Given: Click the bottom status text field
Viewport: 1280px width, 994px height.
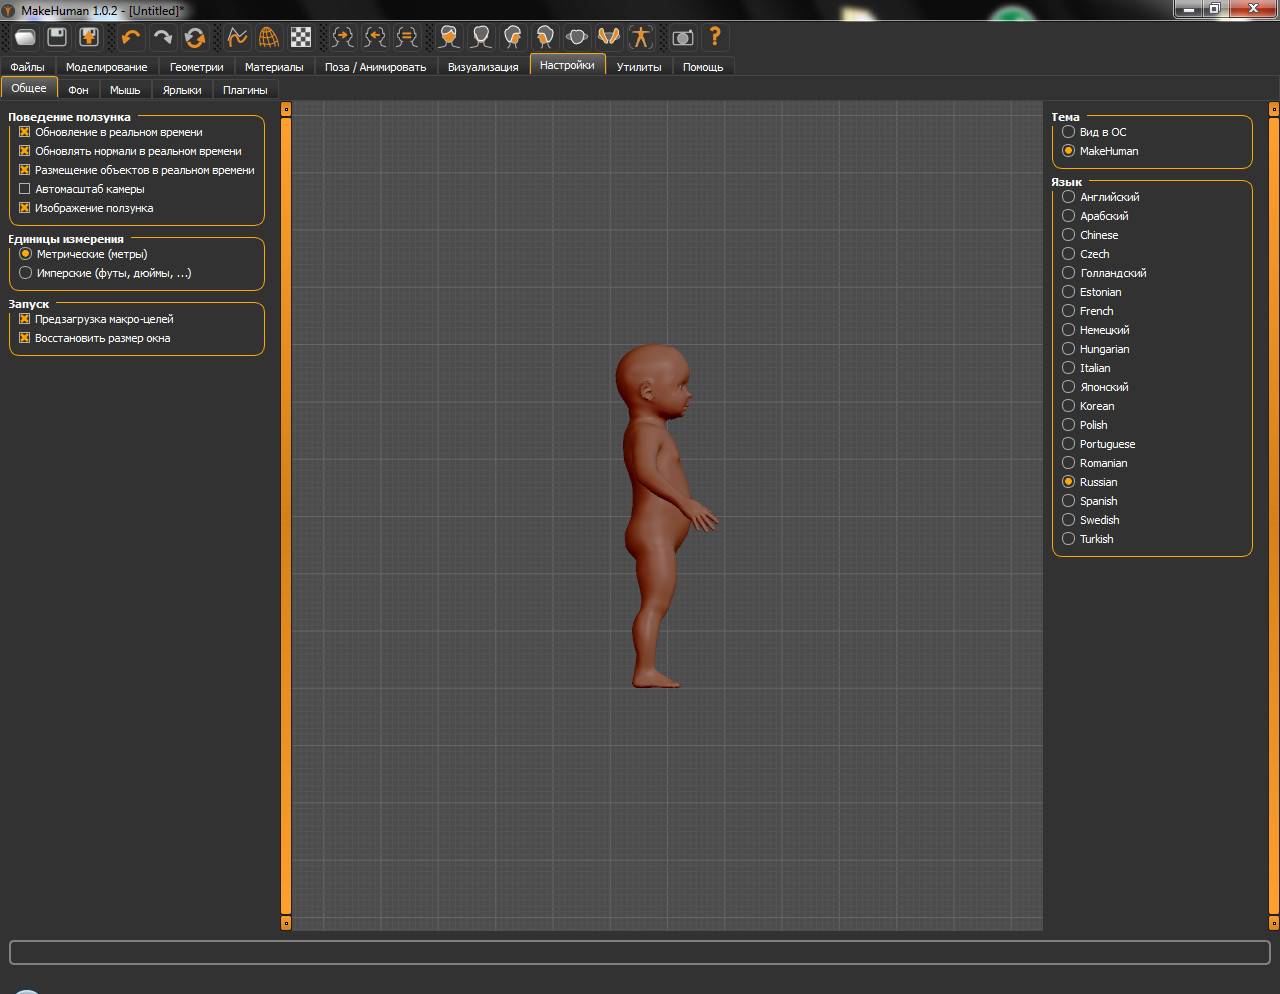Looking at the screenshot, I should click(640, 952).
